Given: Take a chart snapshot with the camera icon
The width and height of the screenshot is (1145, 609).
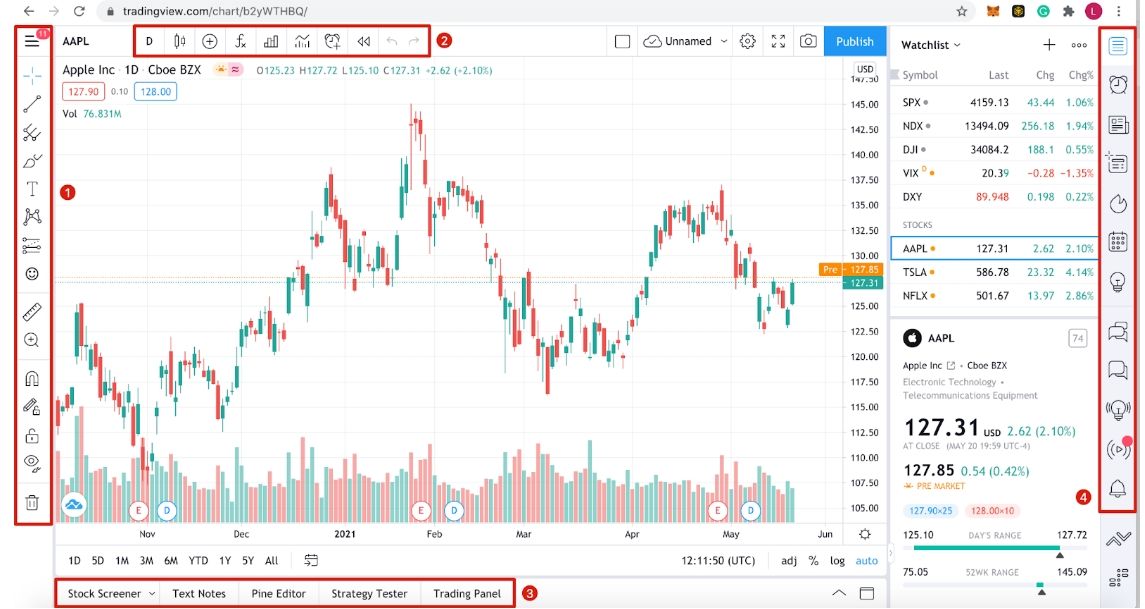Looking at the screenshot, I should click(808, 41).
